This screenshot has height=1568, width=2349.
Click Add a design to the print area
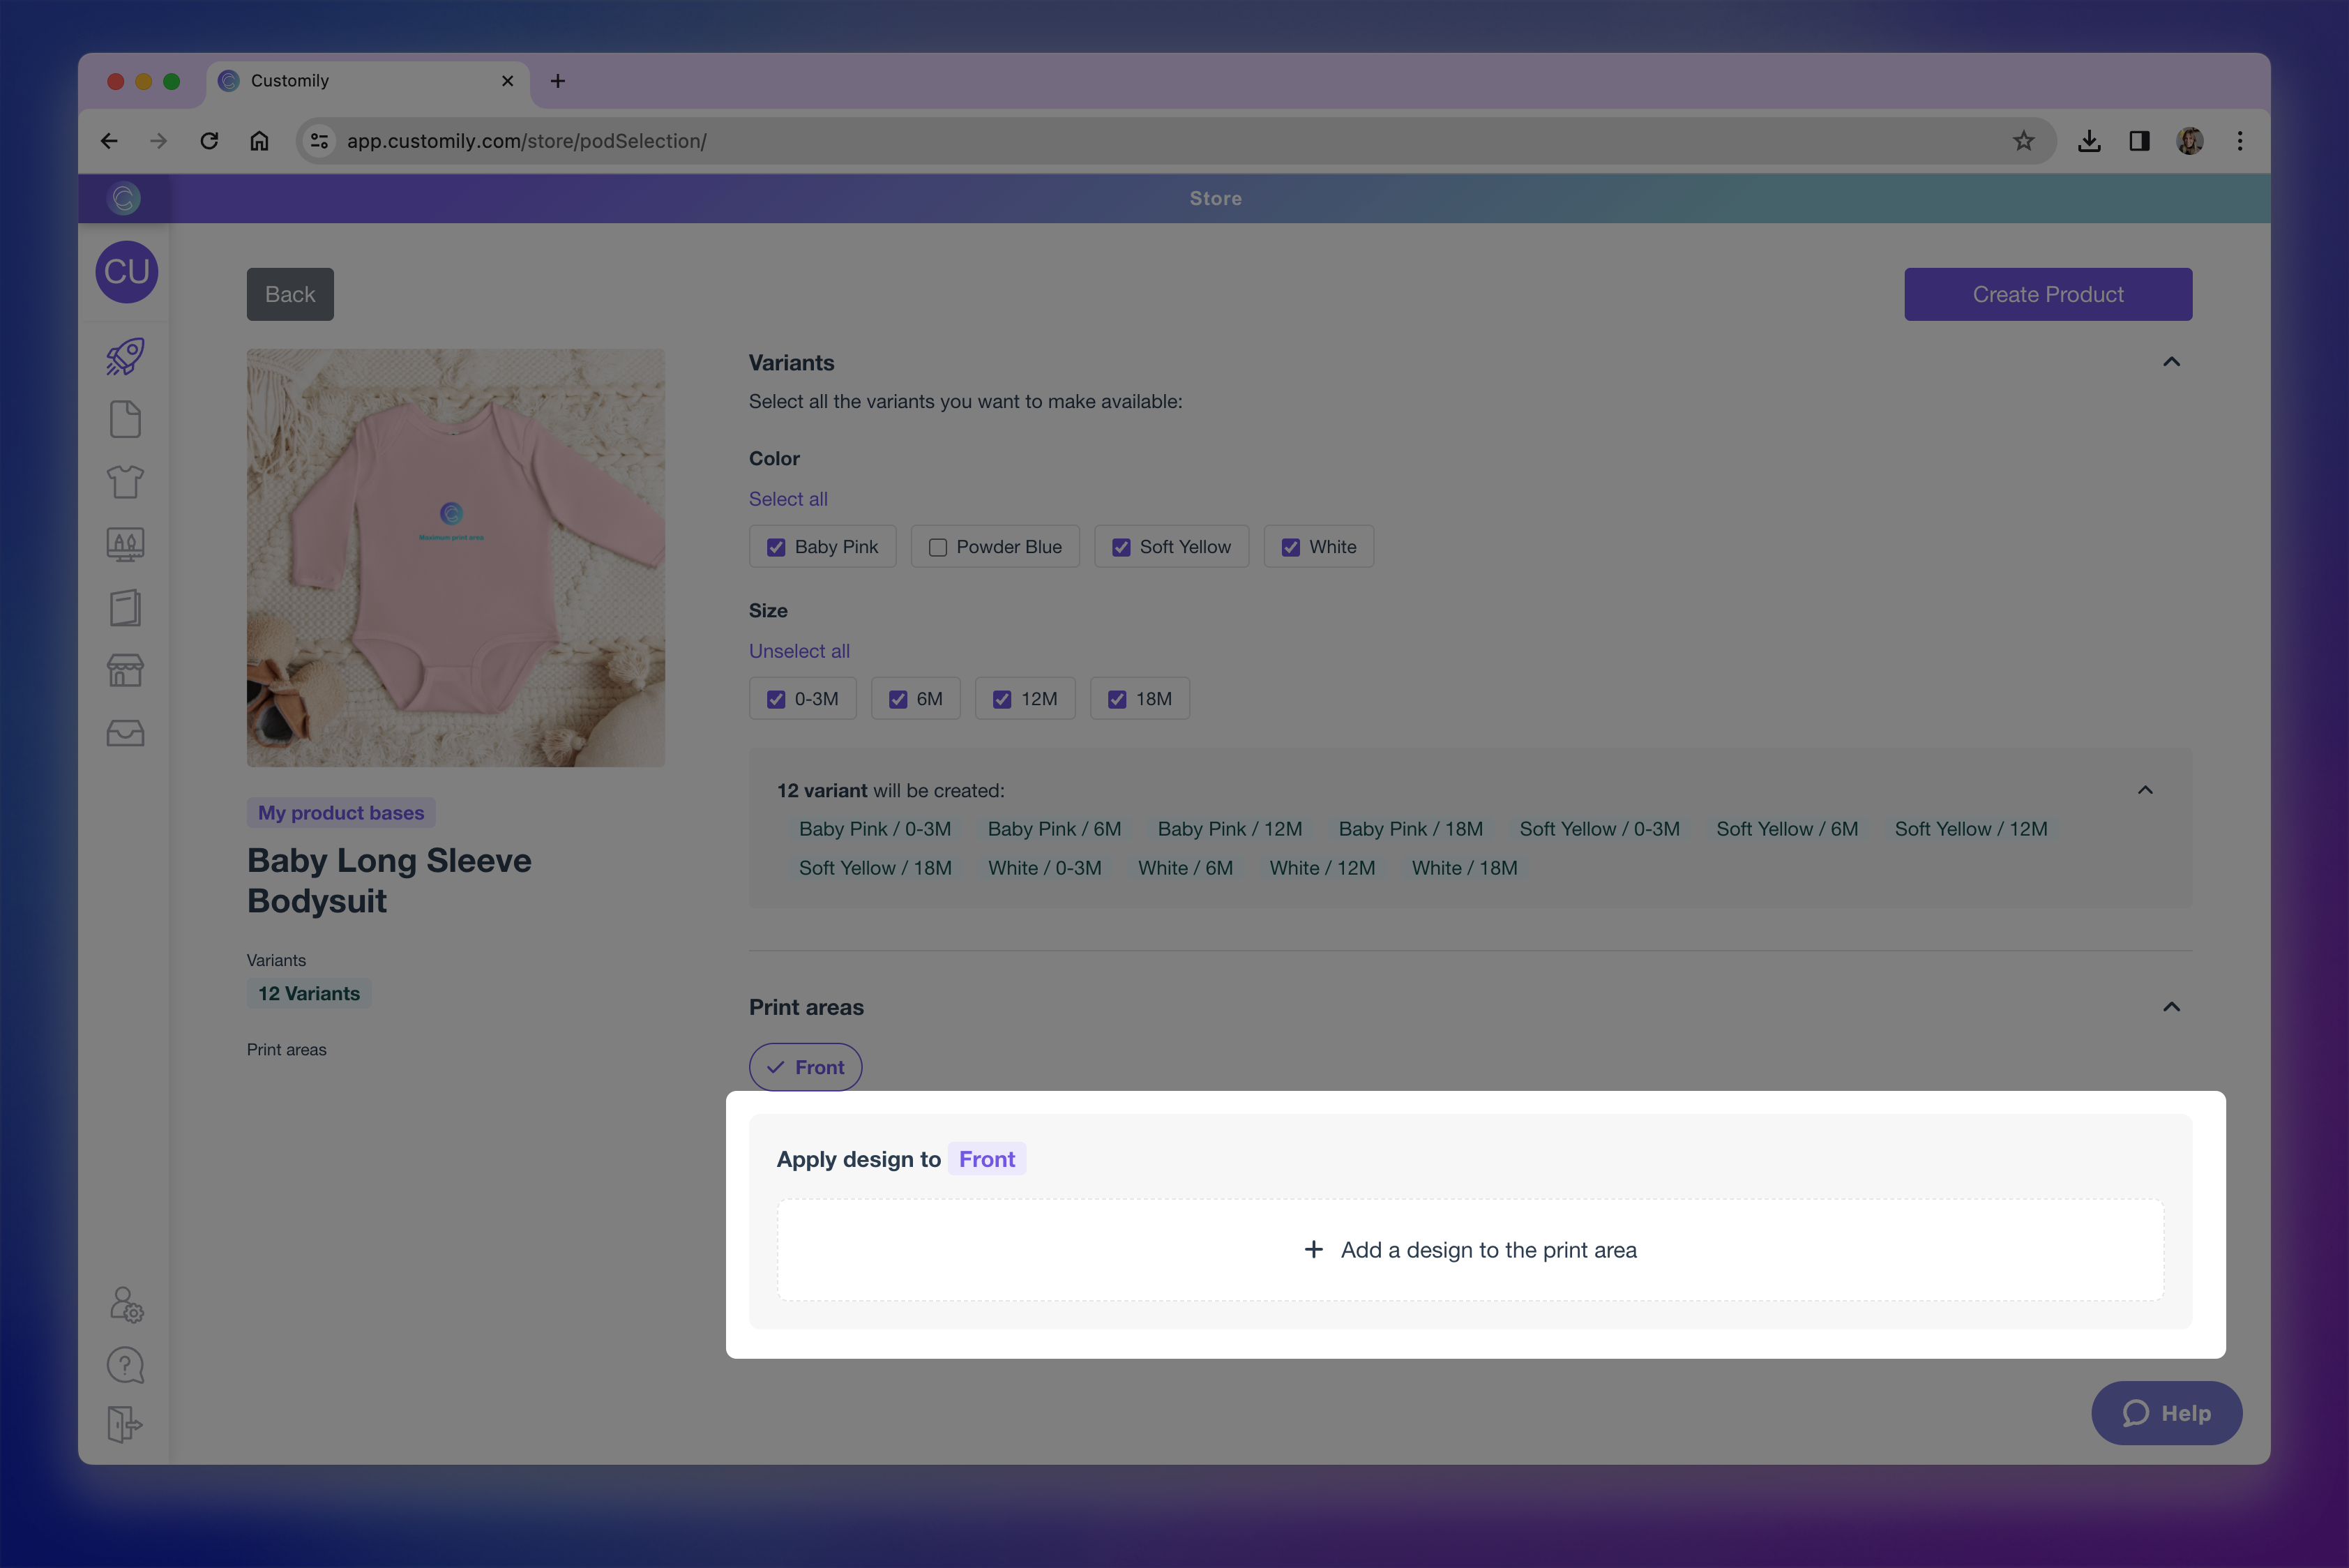pos(1470,1249)
